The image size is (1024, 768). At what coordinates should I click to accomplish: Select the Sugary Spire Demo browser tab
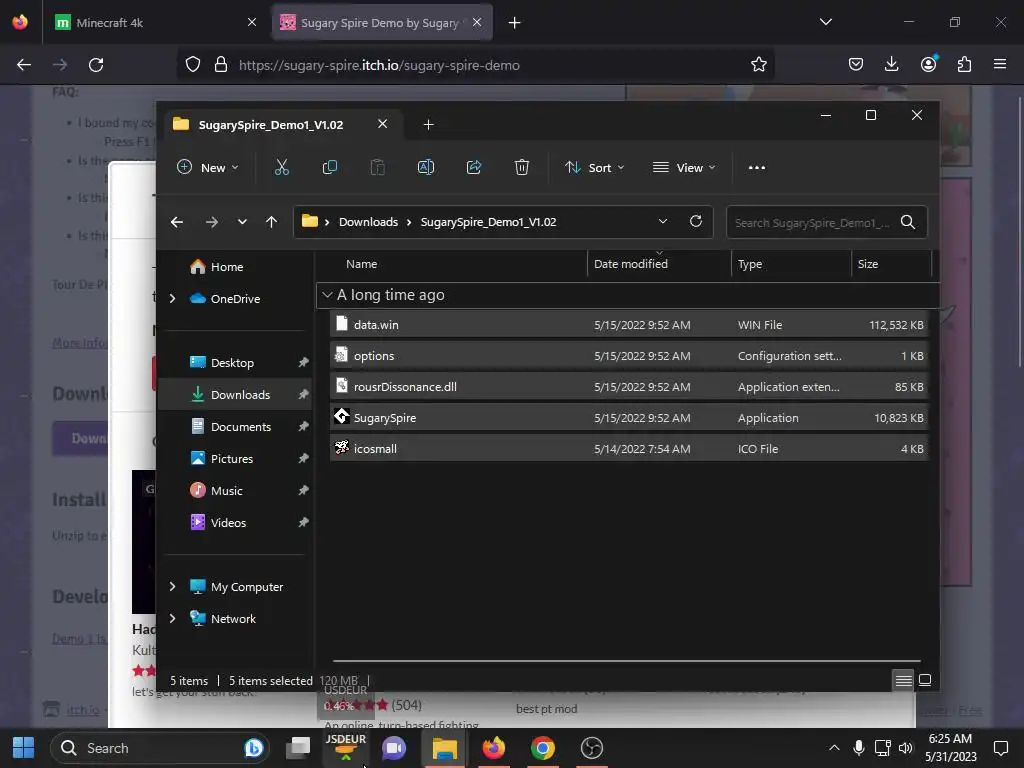tap(382, 22)
